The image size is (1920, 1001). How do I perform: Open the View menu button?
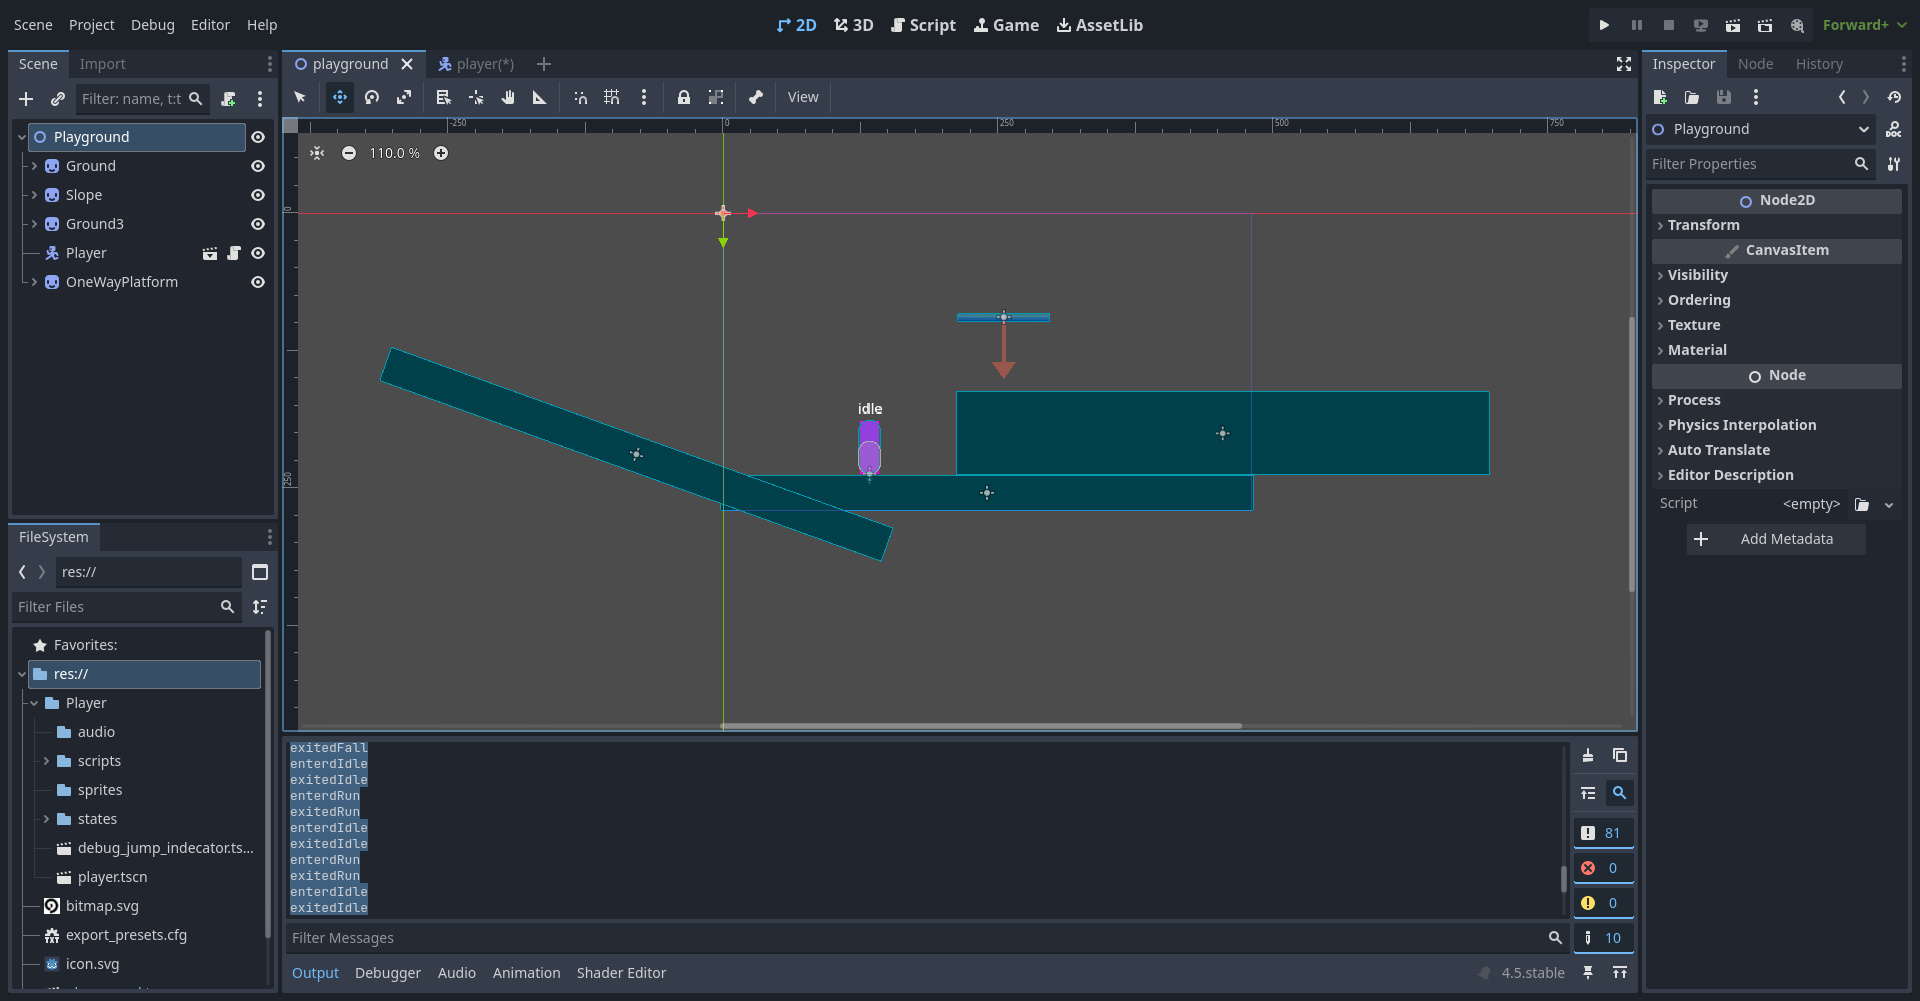coord(802,97)
